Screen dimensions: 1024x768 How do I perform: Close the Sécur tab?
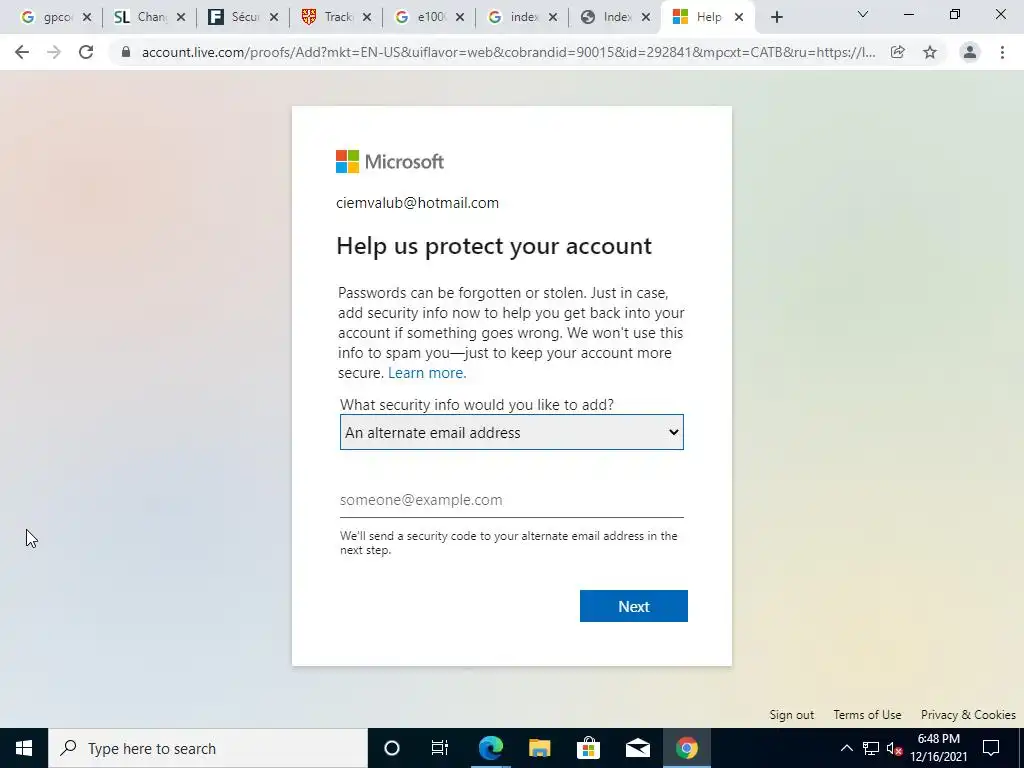[274, 18]
